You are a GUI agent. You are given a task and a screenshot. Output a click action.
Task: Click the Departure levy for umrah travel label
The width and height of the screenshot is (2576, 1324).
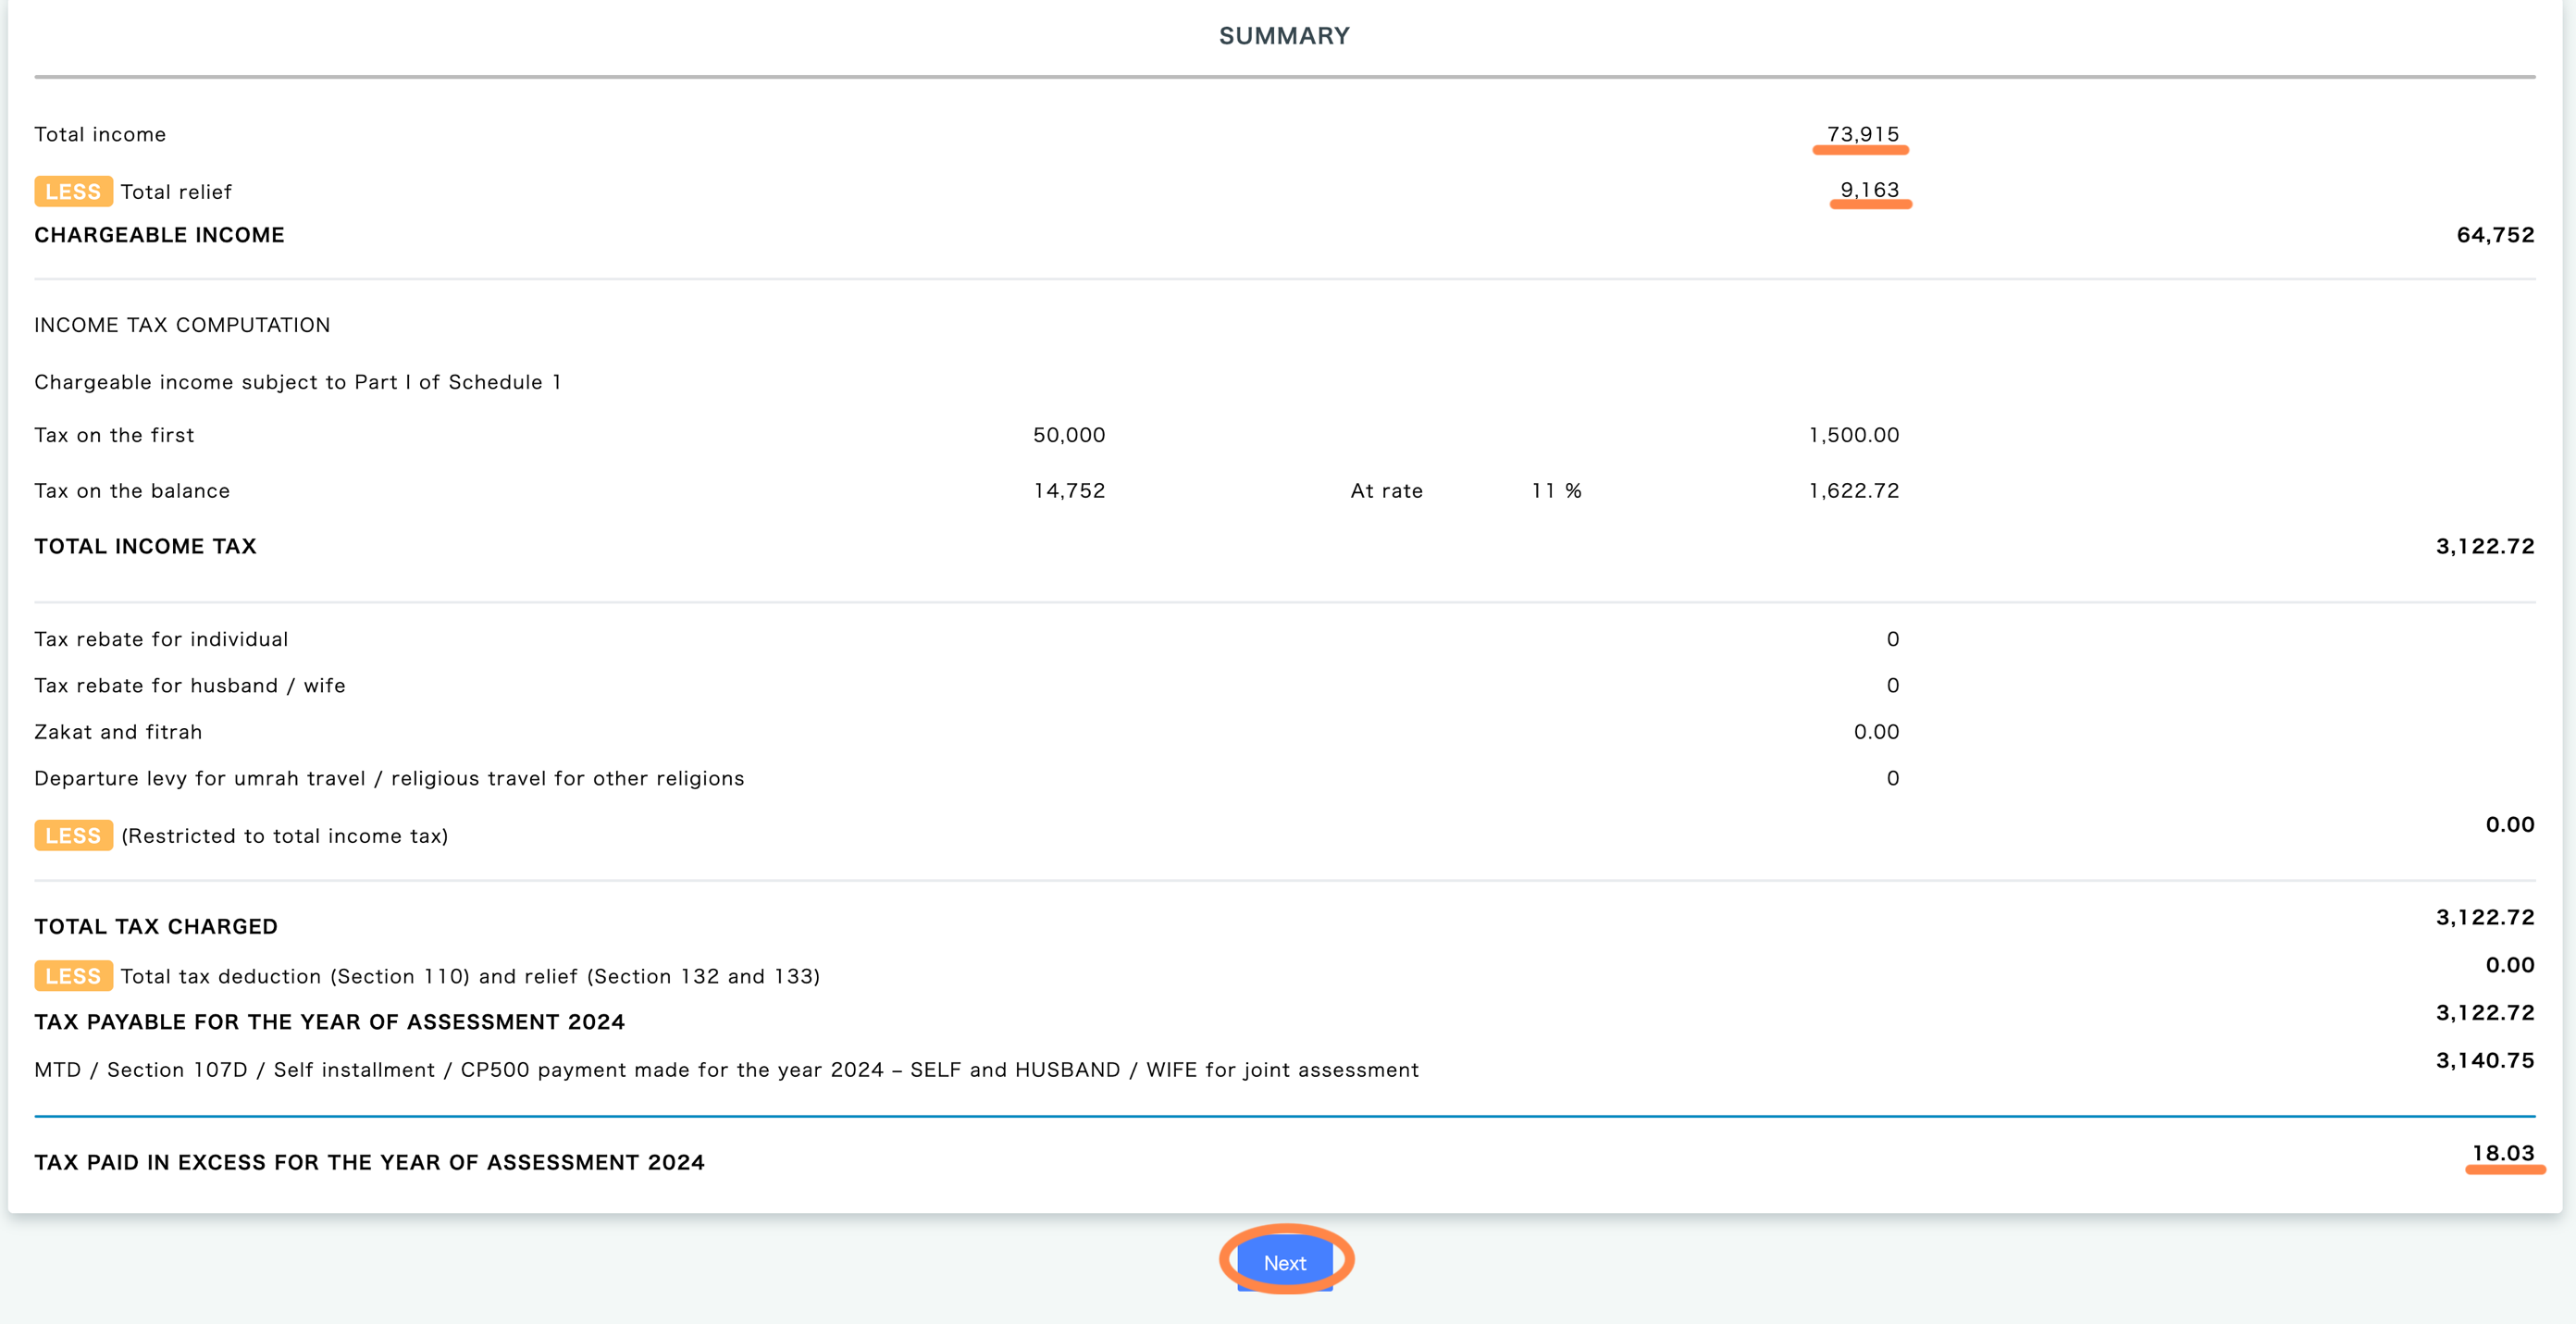click(389, 778)
